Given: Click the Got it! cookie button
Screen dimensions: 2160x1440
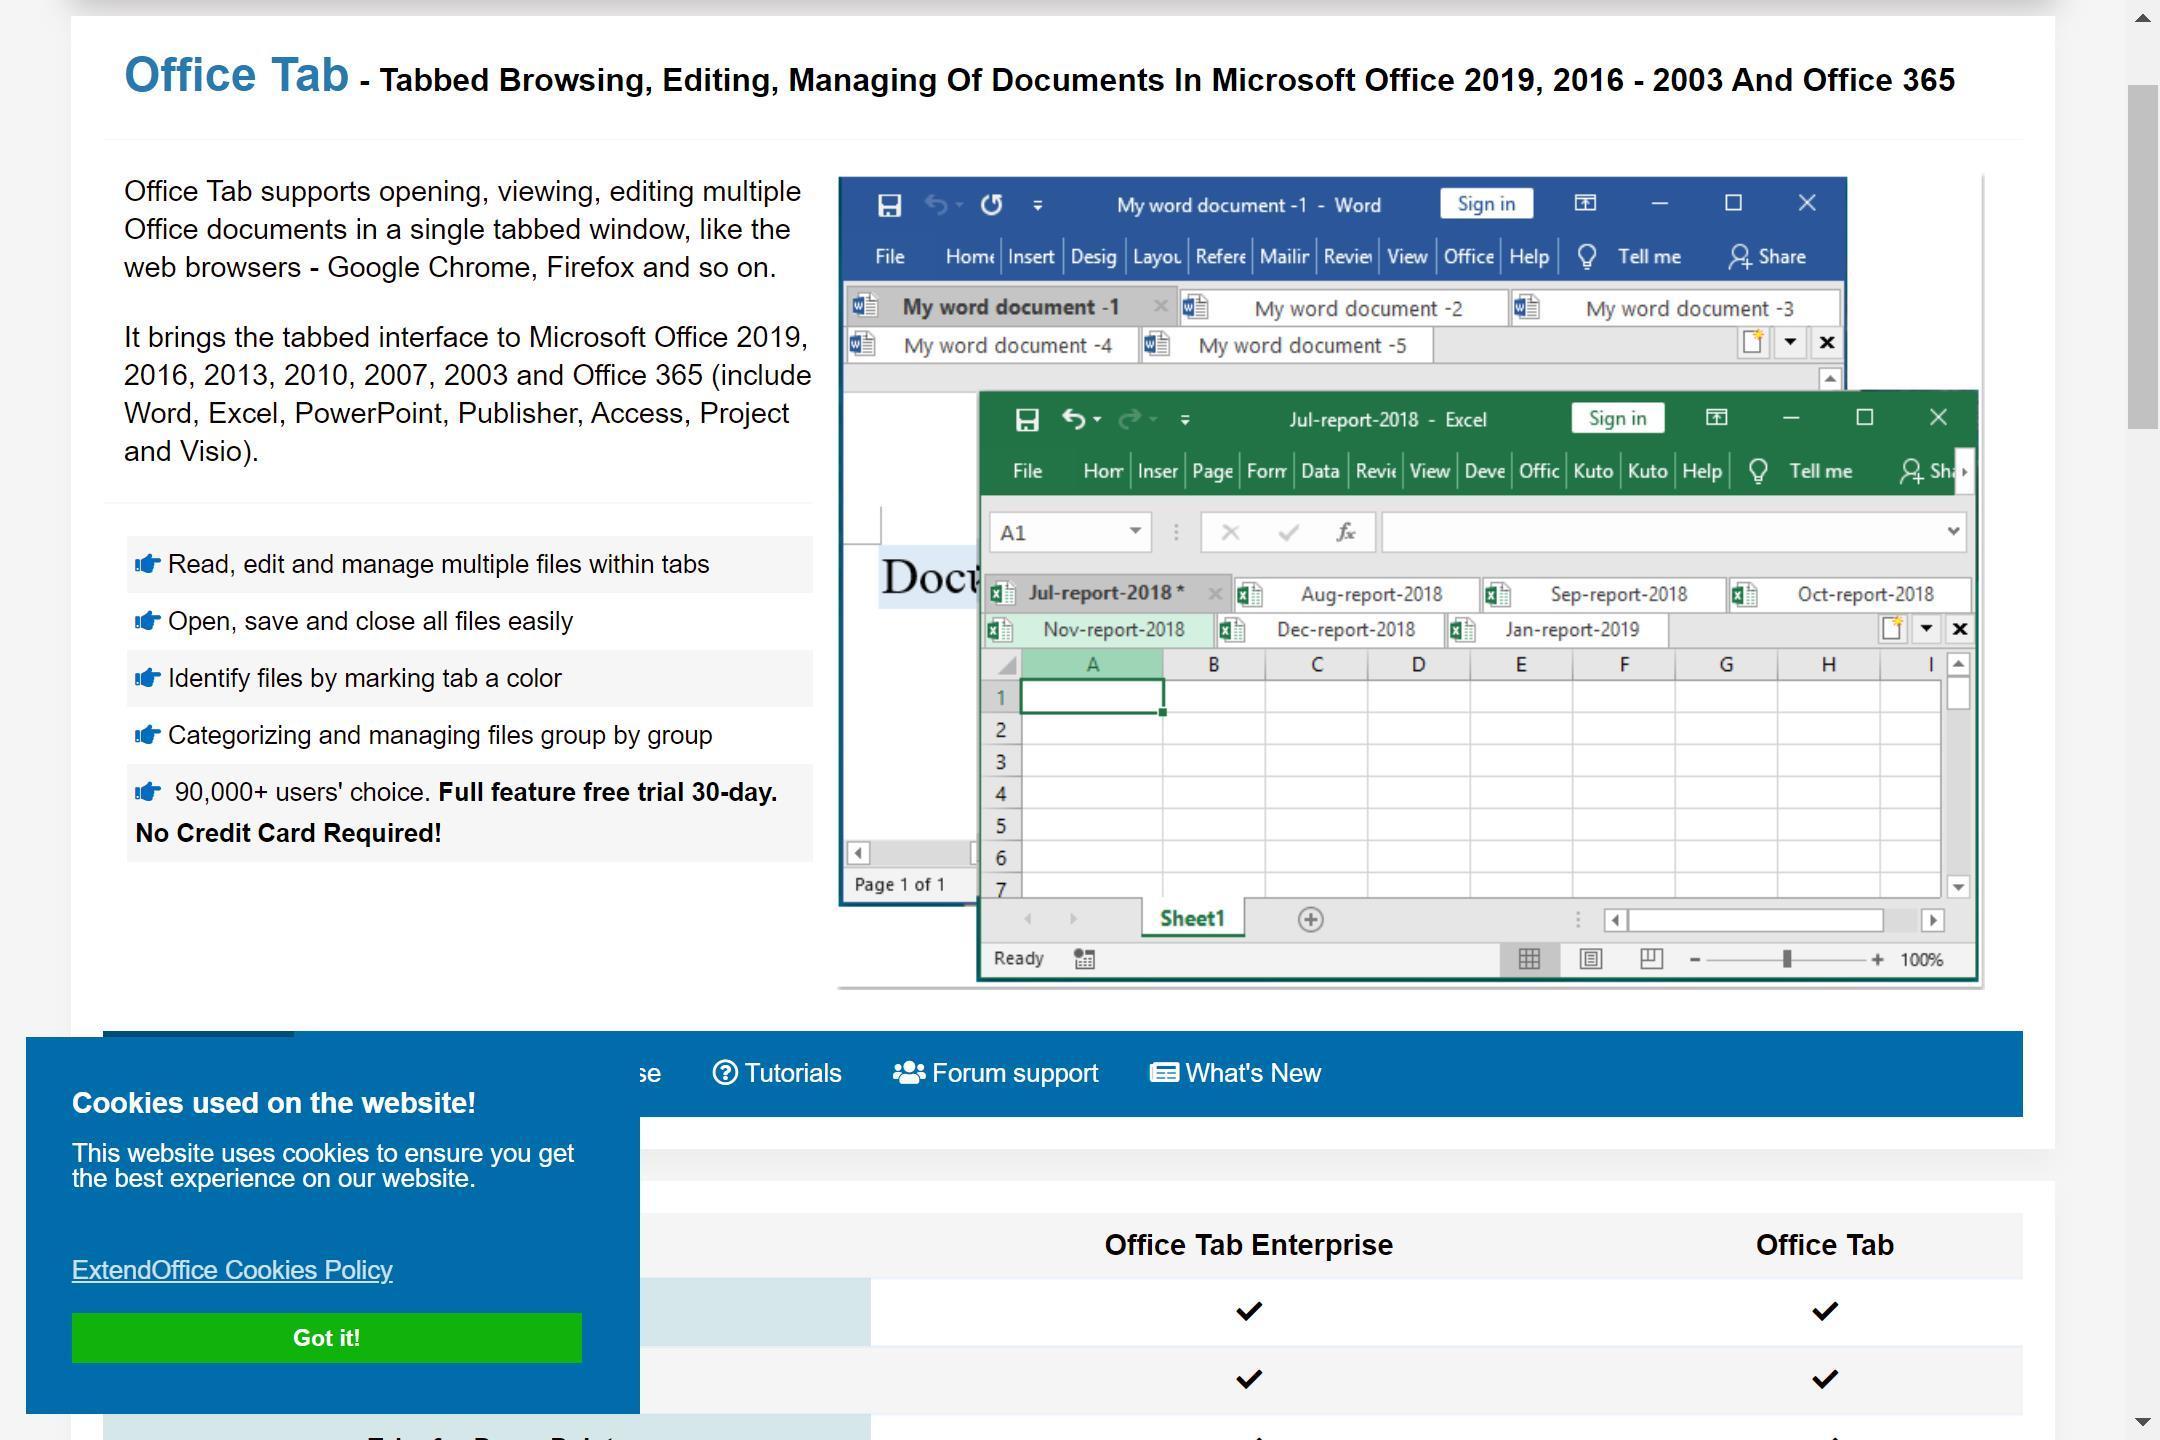Looking at the screenshot, I should pos(326,1338).
